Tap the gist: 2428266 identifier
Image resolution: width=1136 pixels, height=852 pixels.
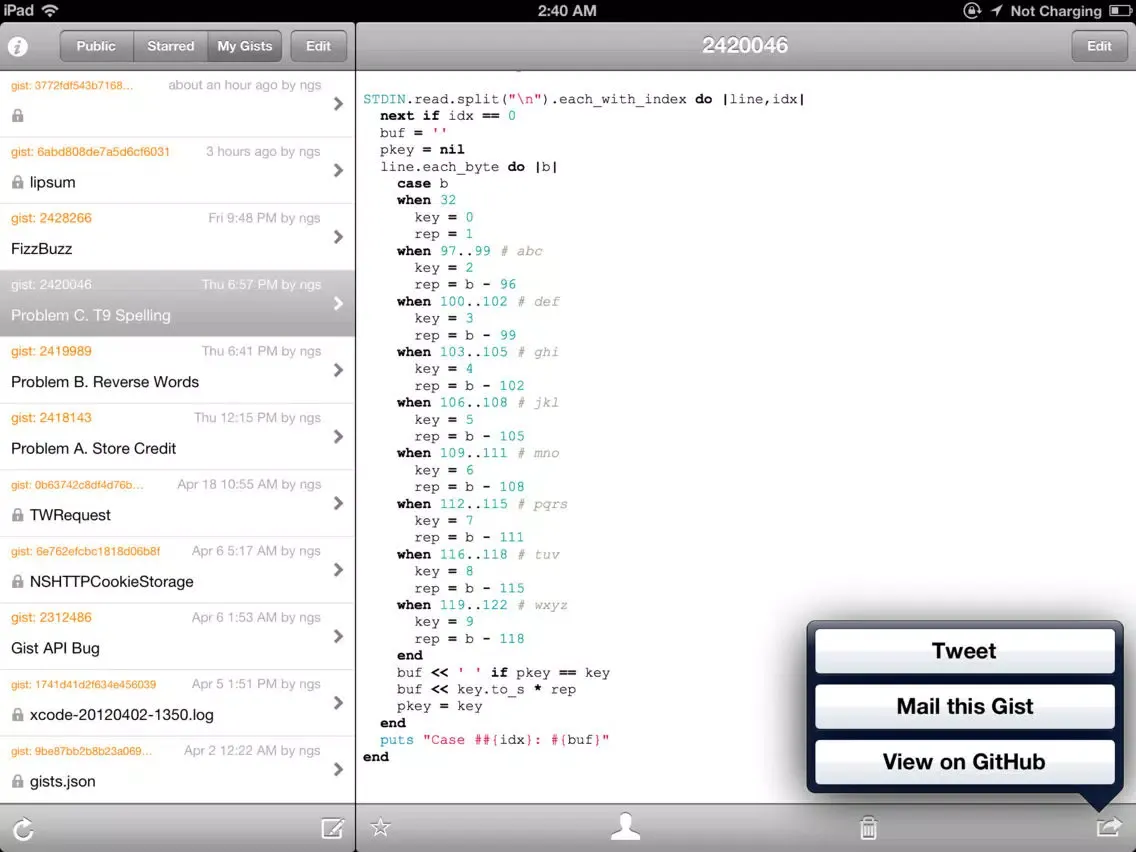click(51, 218)
